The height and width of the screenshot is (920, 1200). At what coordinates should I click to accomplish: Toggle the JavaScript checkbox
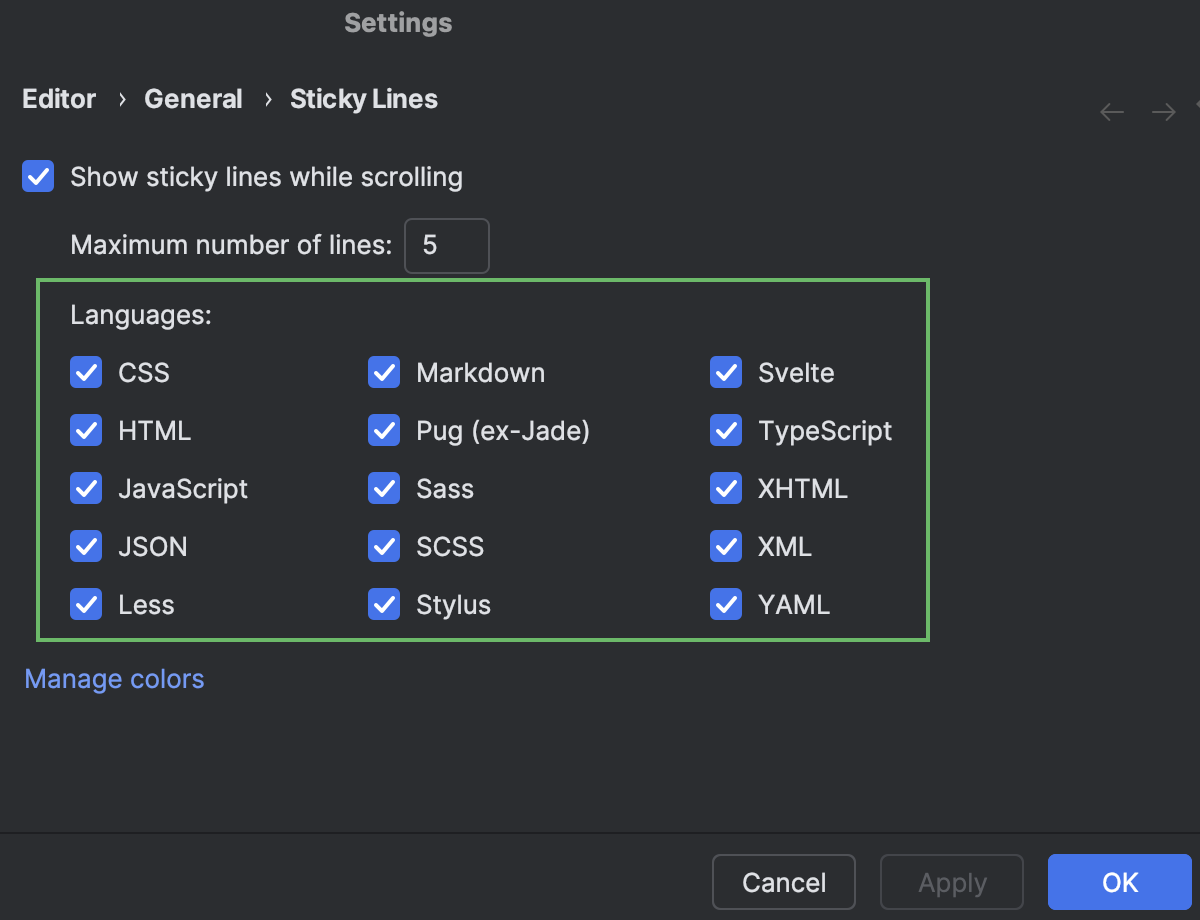coord(86,488)
